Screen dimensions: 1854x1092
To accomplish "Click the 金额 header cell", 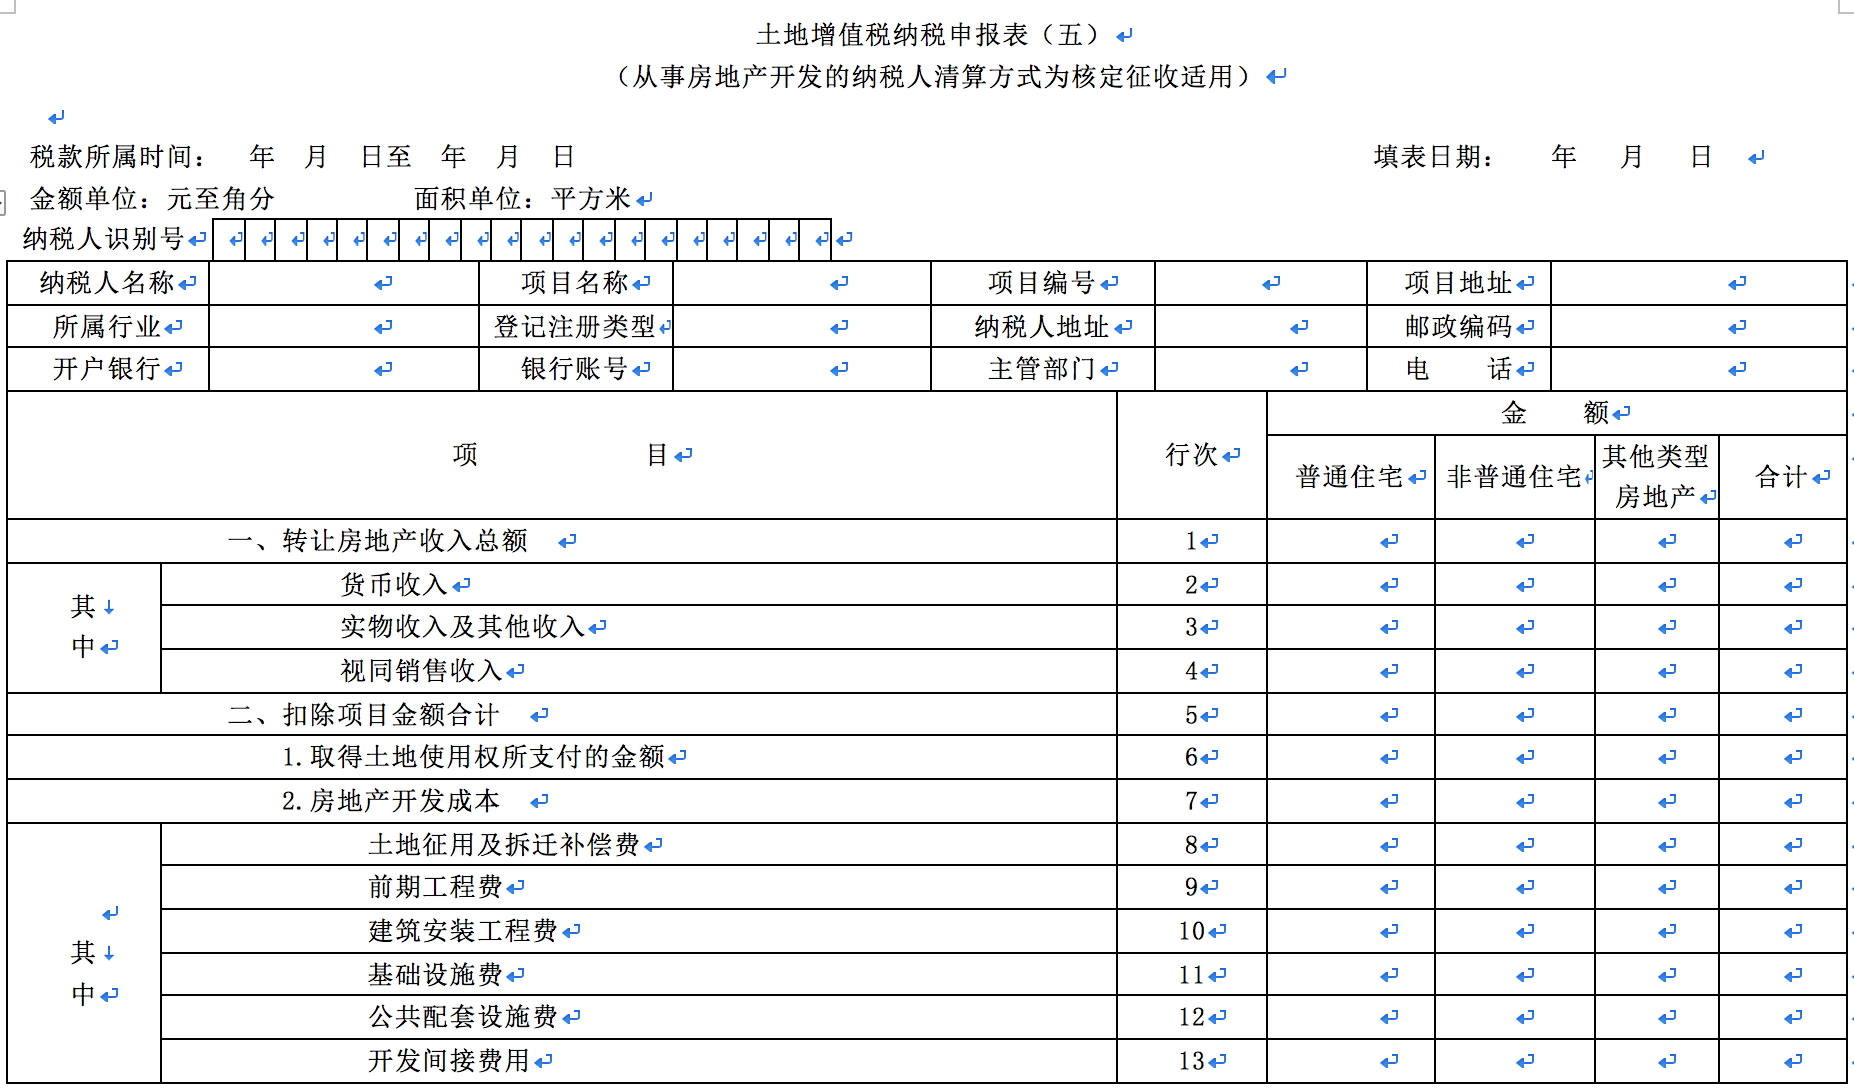I will (x=1557, y=413).
